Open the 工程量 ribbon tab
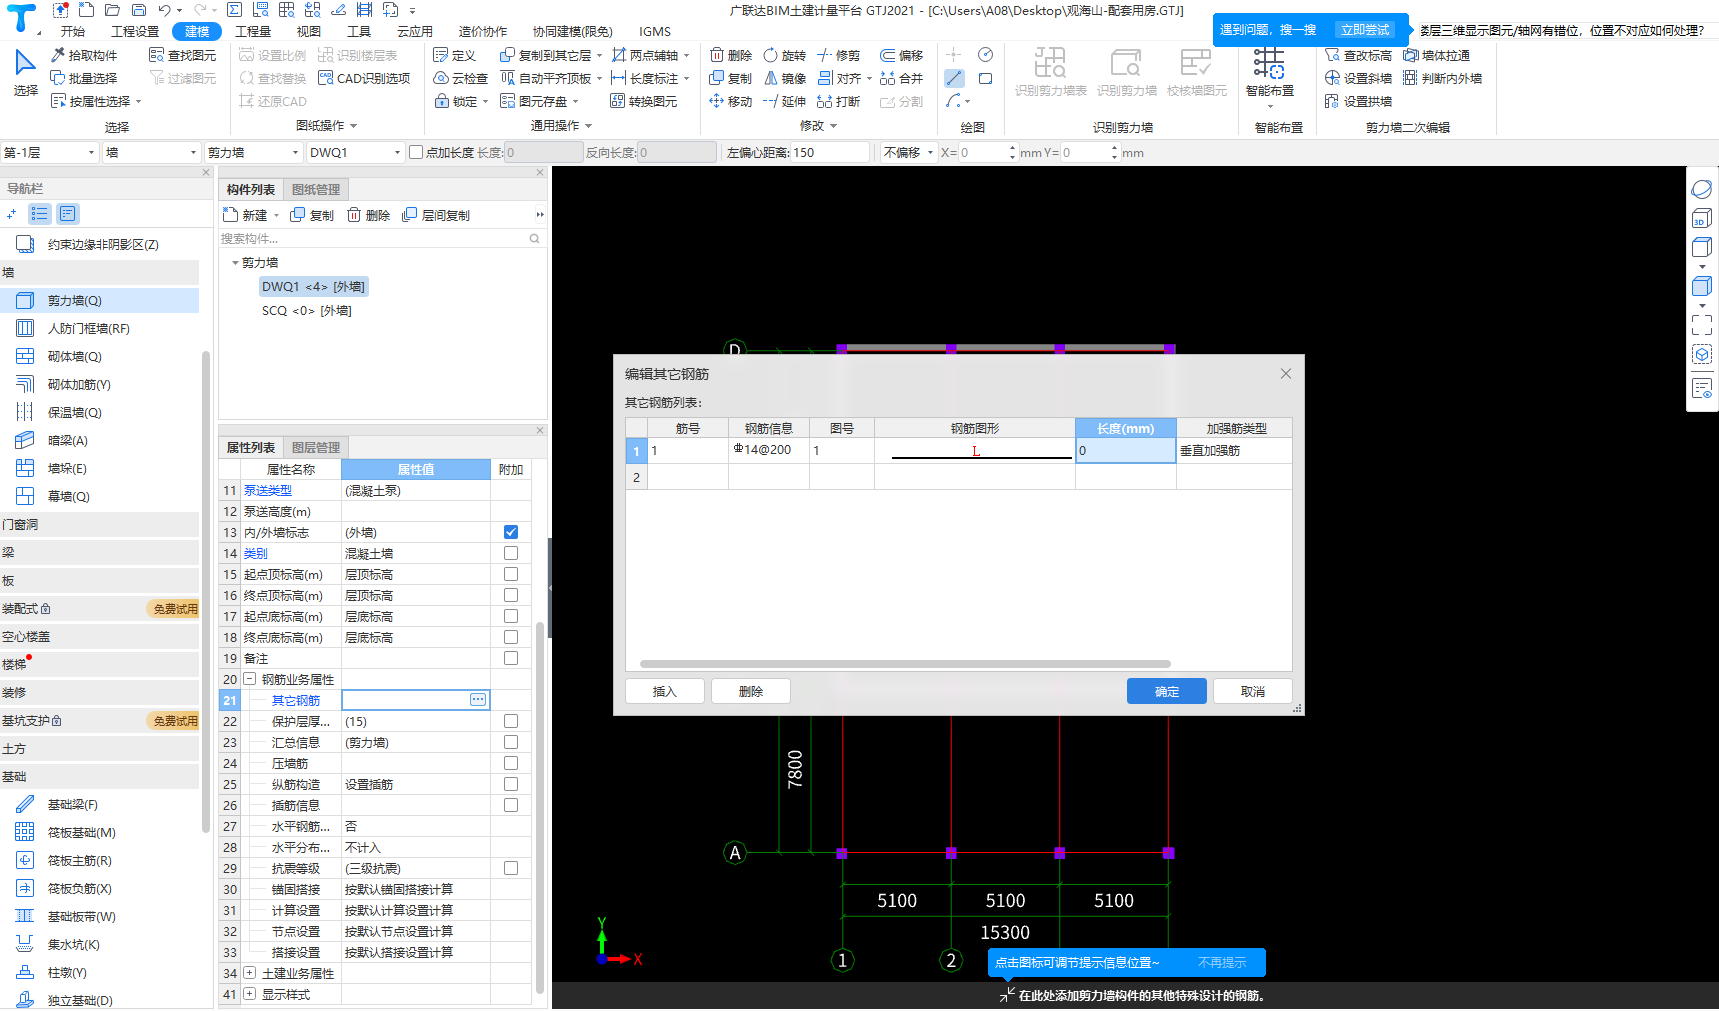Screen dimensions: 1719x1011 coord(253,31)
